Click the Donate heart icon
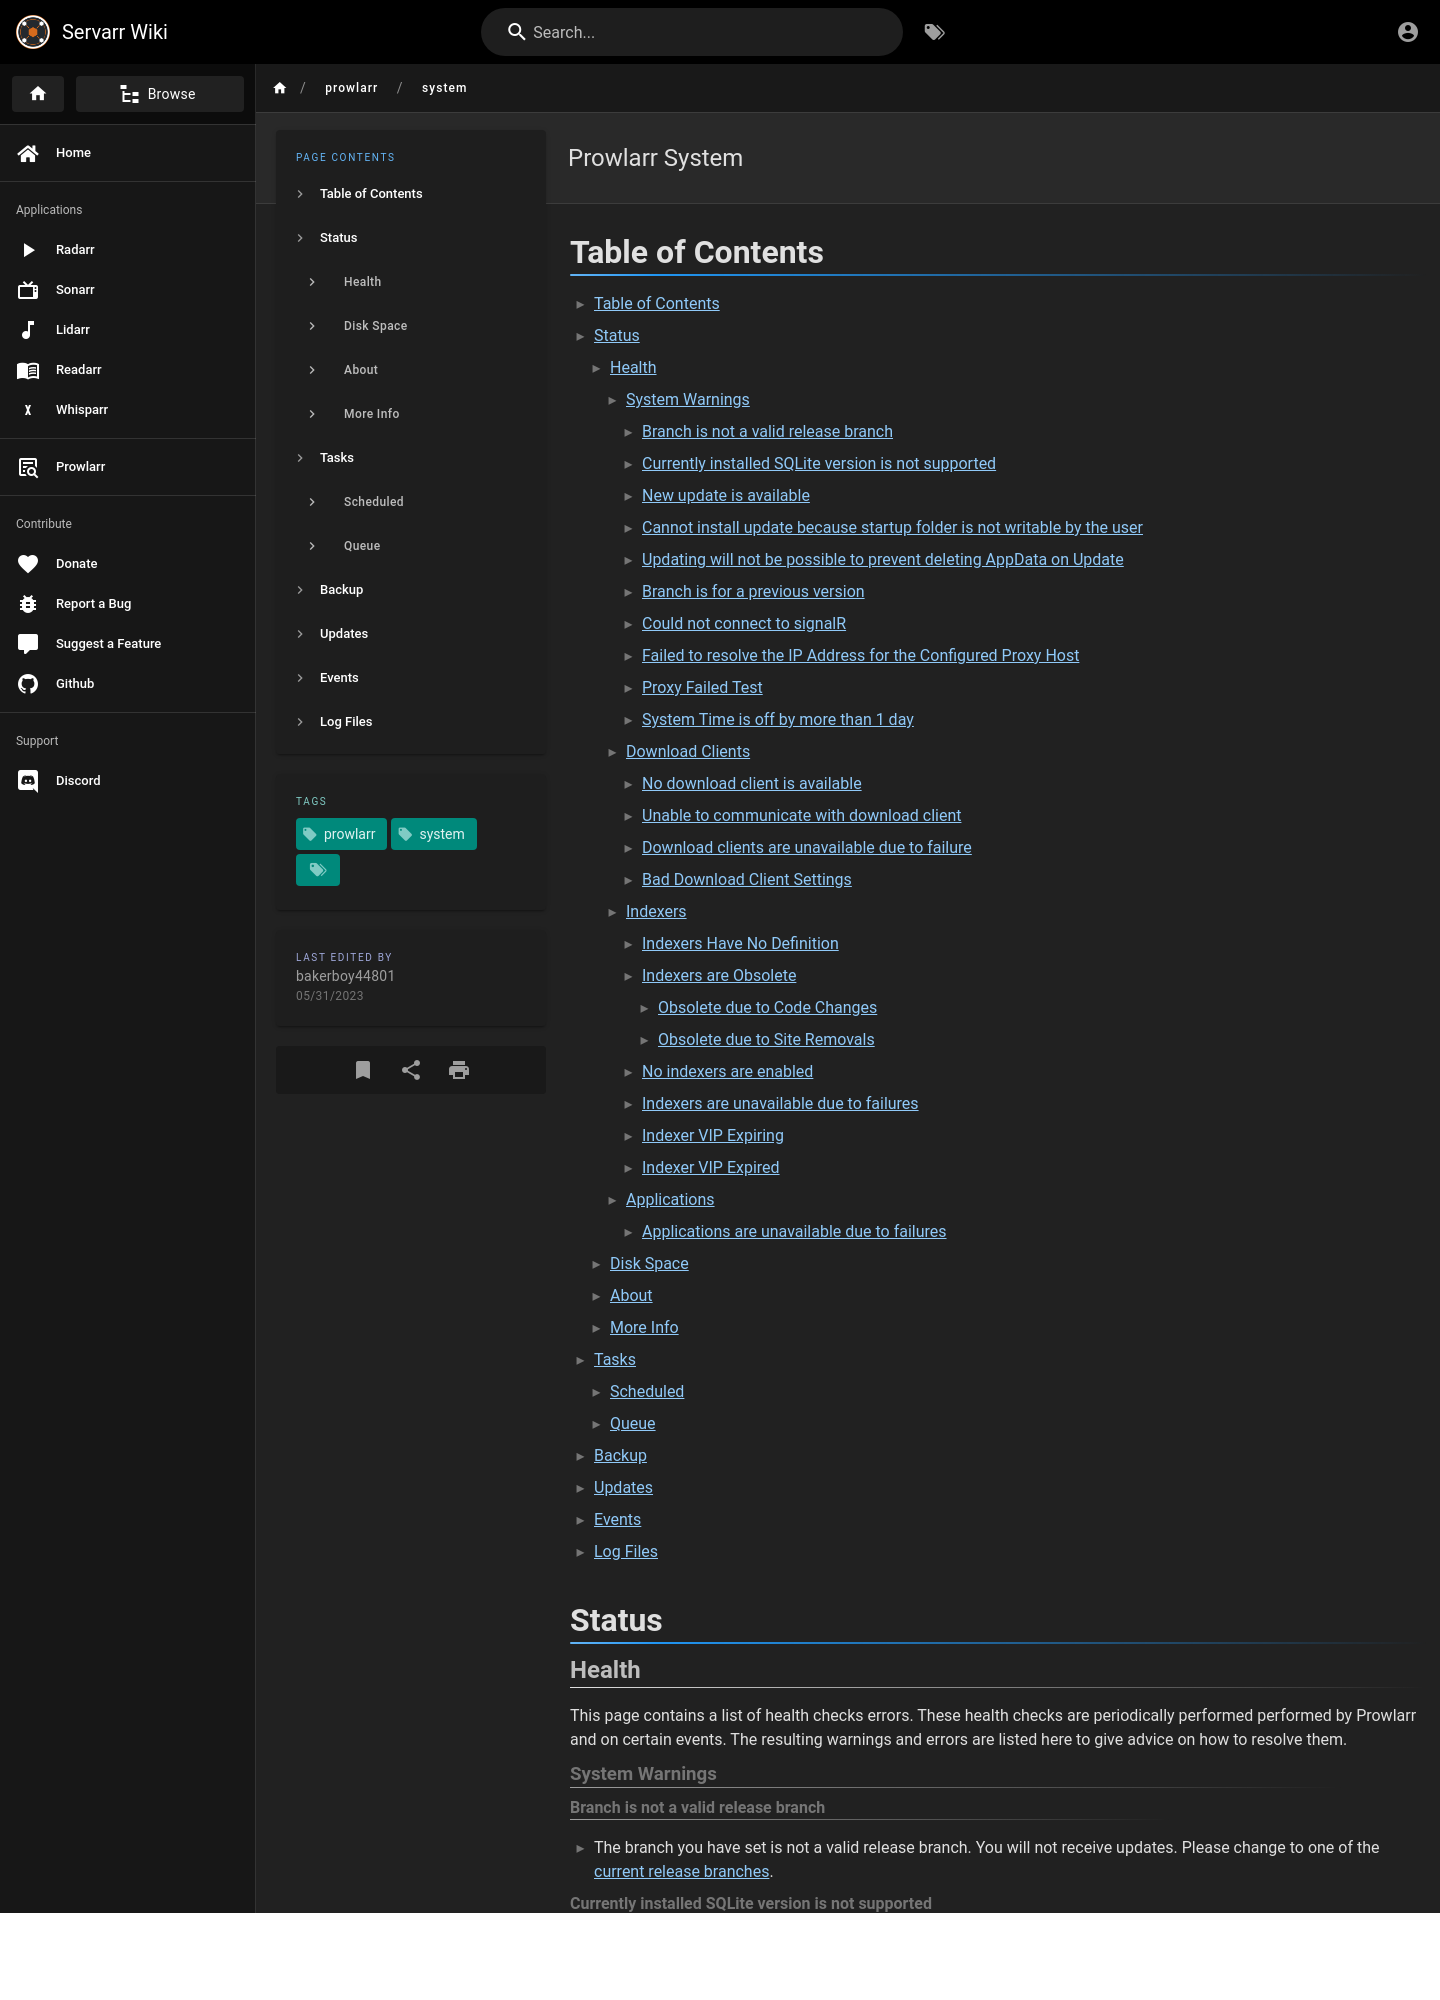Image resolution: width=1440 pixels, height=2000 pixels. pyautogui.click(x=28, y=564)
